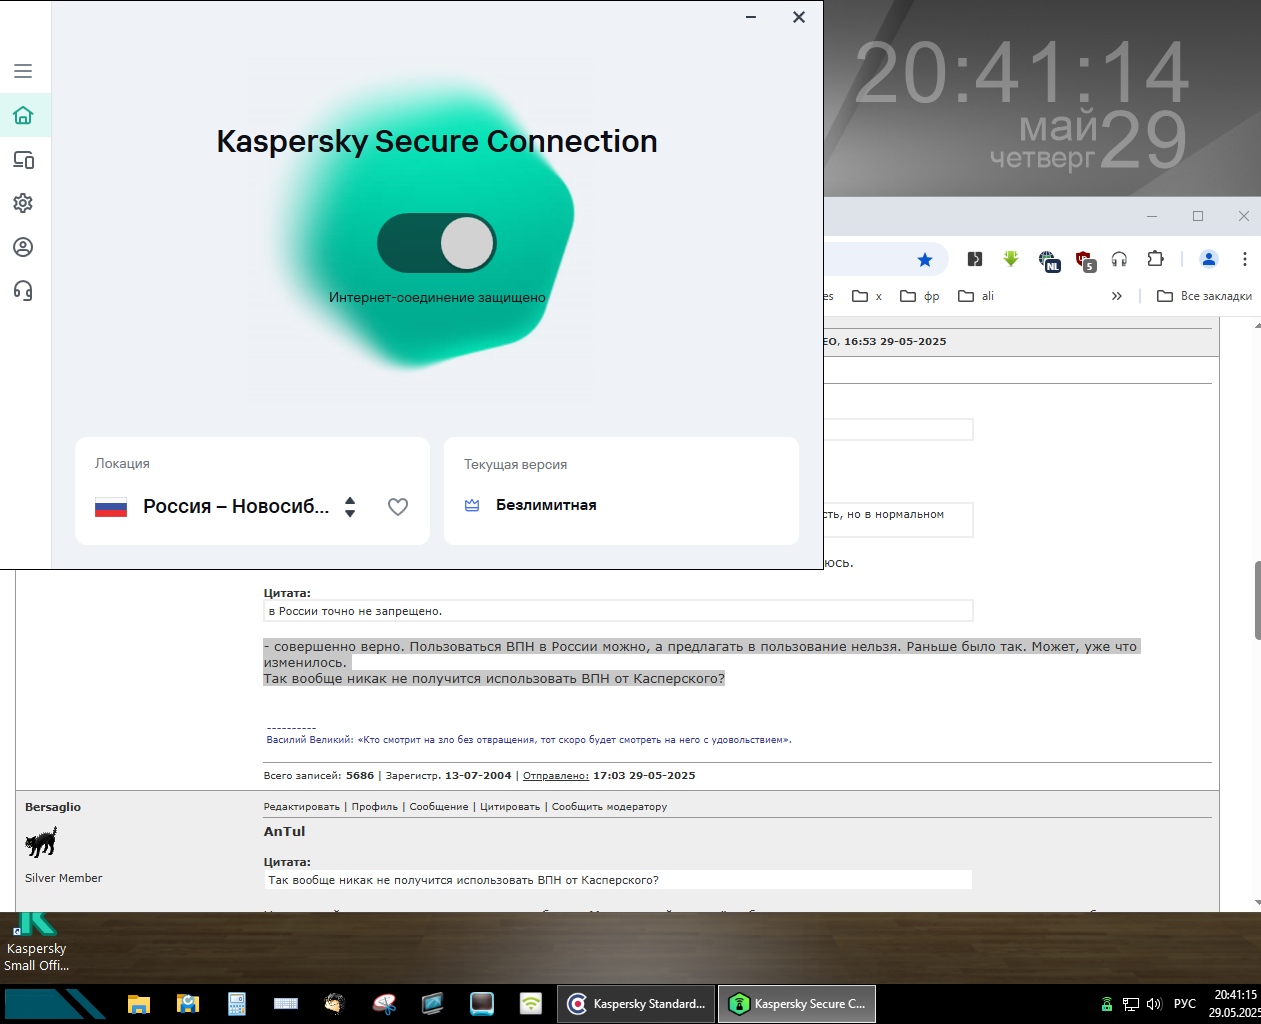Click the "Сообщение" link in Bersaglio's post
Screen dimensions: 1261x1024
[439, 807]
